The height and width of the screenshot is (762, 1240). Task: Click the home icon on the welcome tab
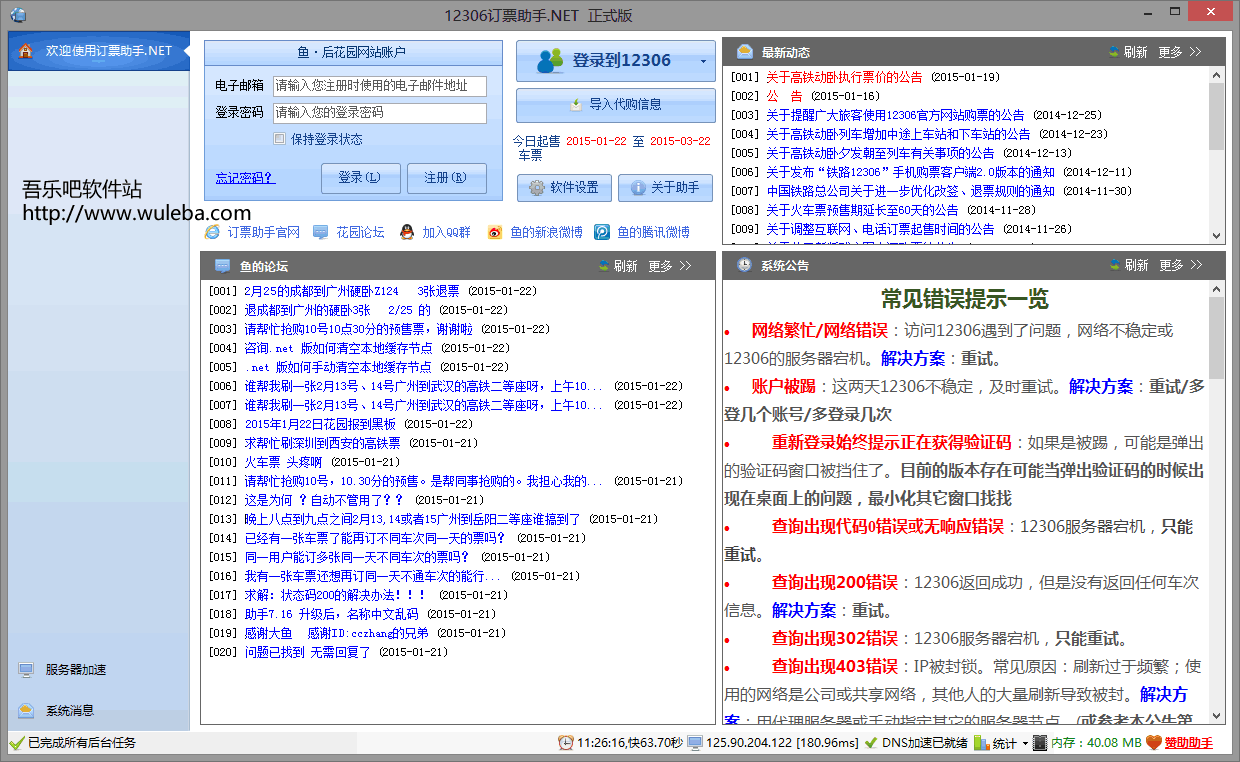26,51
